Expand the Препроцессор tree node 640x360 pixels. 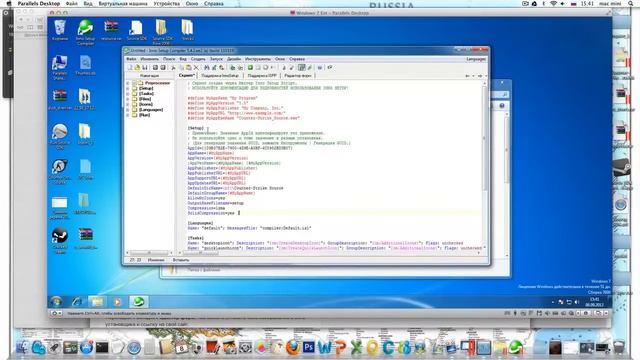[128, 83]
